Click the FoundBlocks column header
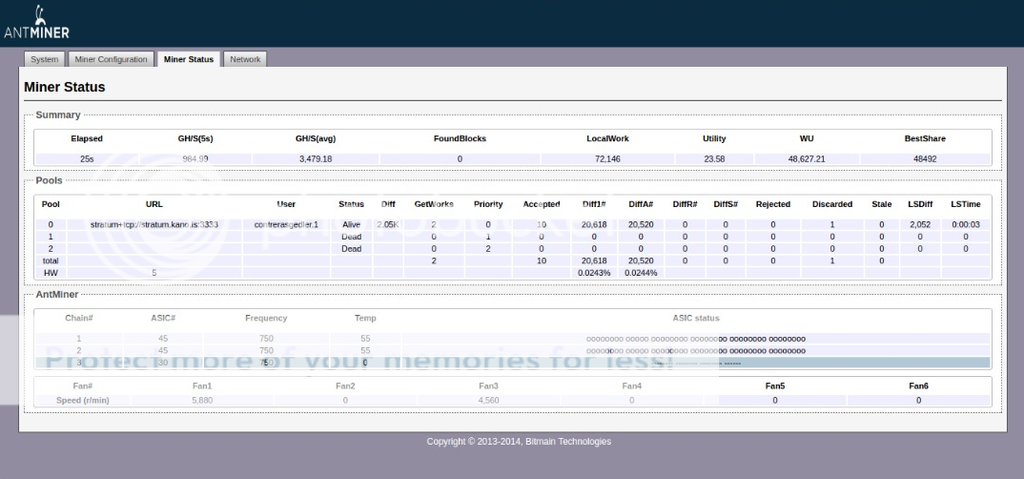 coord(460,139)
